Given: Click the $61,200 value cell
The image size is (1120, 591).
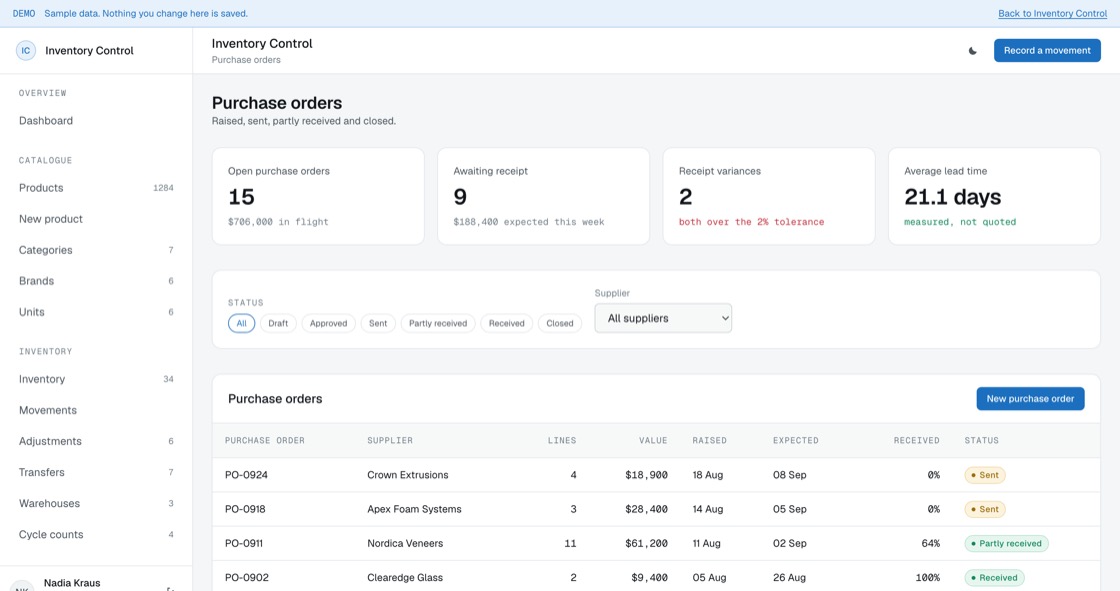Looking at the screenshot, I should point(646,543).
